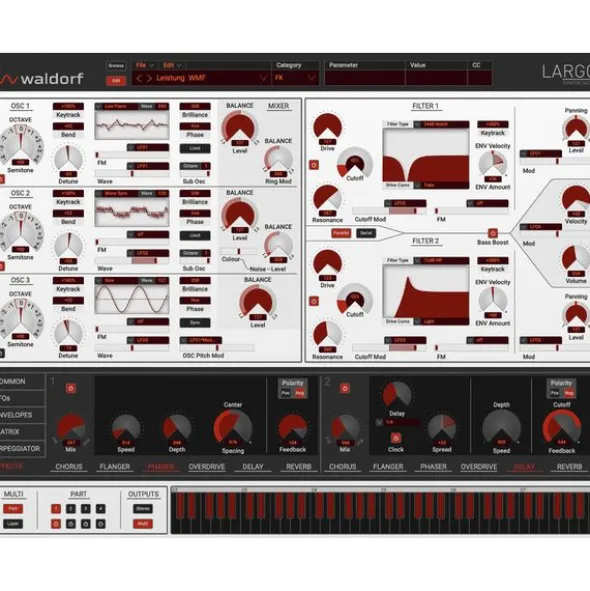This screenshot has height=591, width=590.
Task: Click the OSC 3 sine waveform display
Action: click(132, 300)
